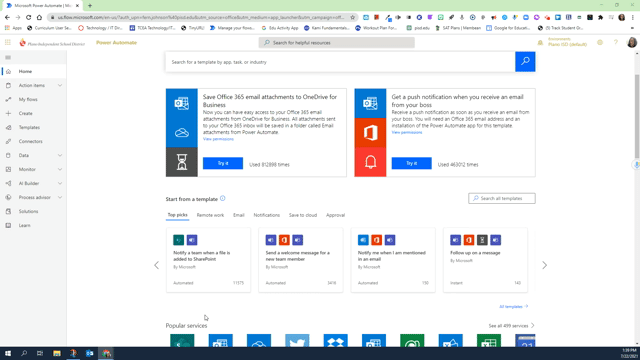Image resolution: width=640 pixels, height=360 pixels.
Task: Open the app launcher waffle icon
Action: (8, 42)
